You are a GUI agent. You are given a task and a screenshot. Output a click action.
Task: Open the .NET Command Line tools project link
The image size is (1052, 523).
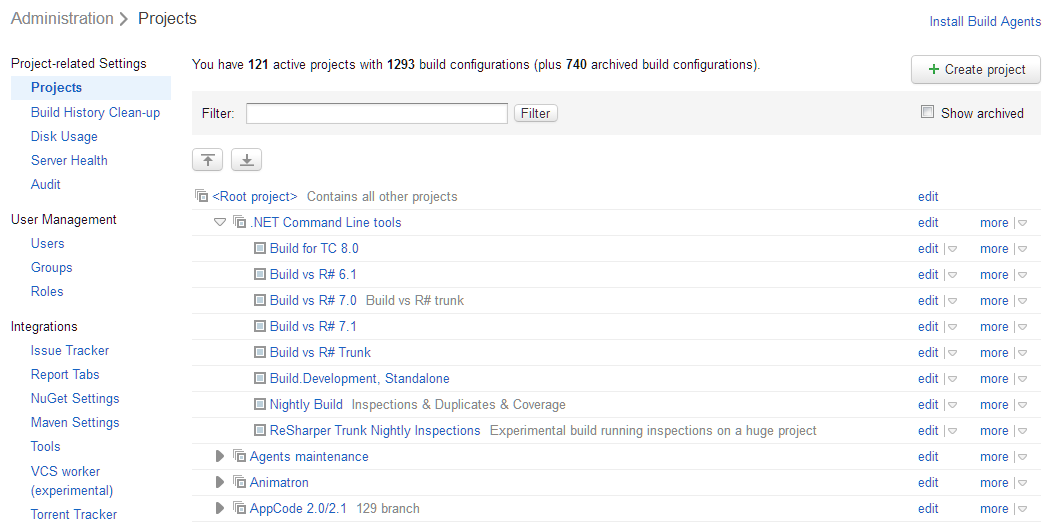pyautogui.click(x=325, y=223)
